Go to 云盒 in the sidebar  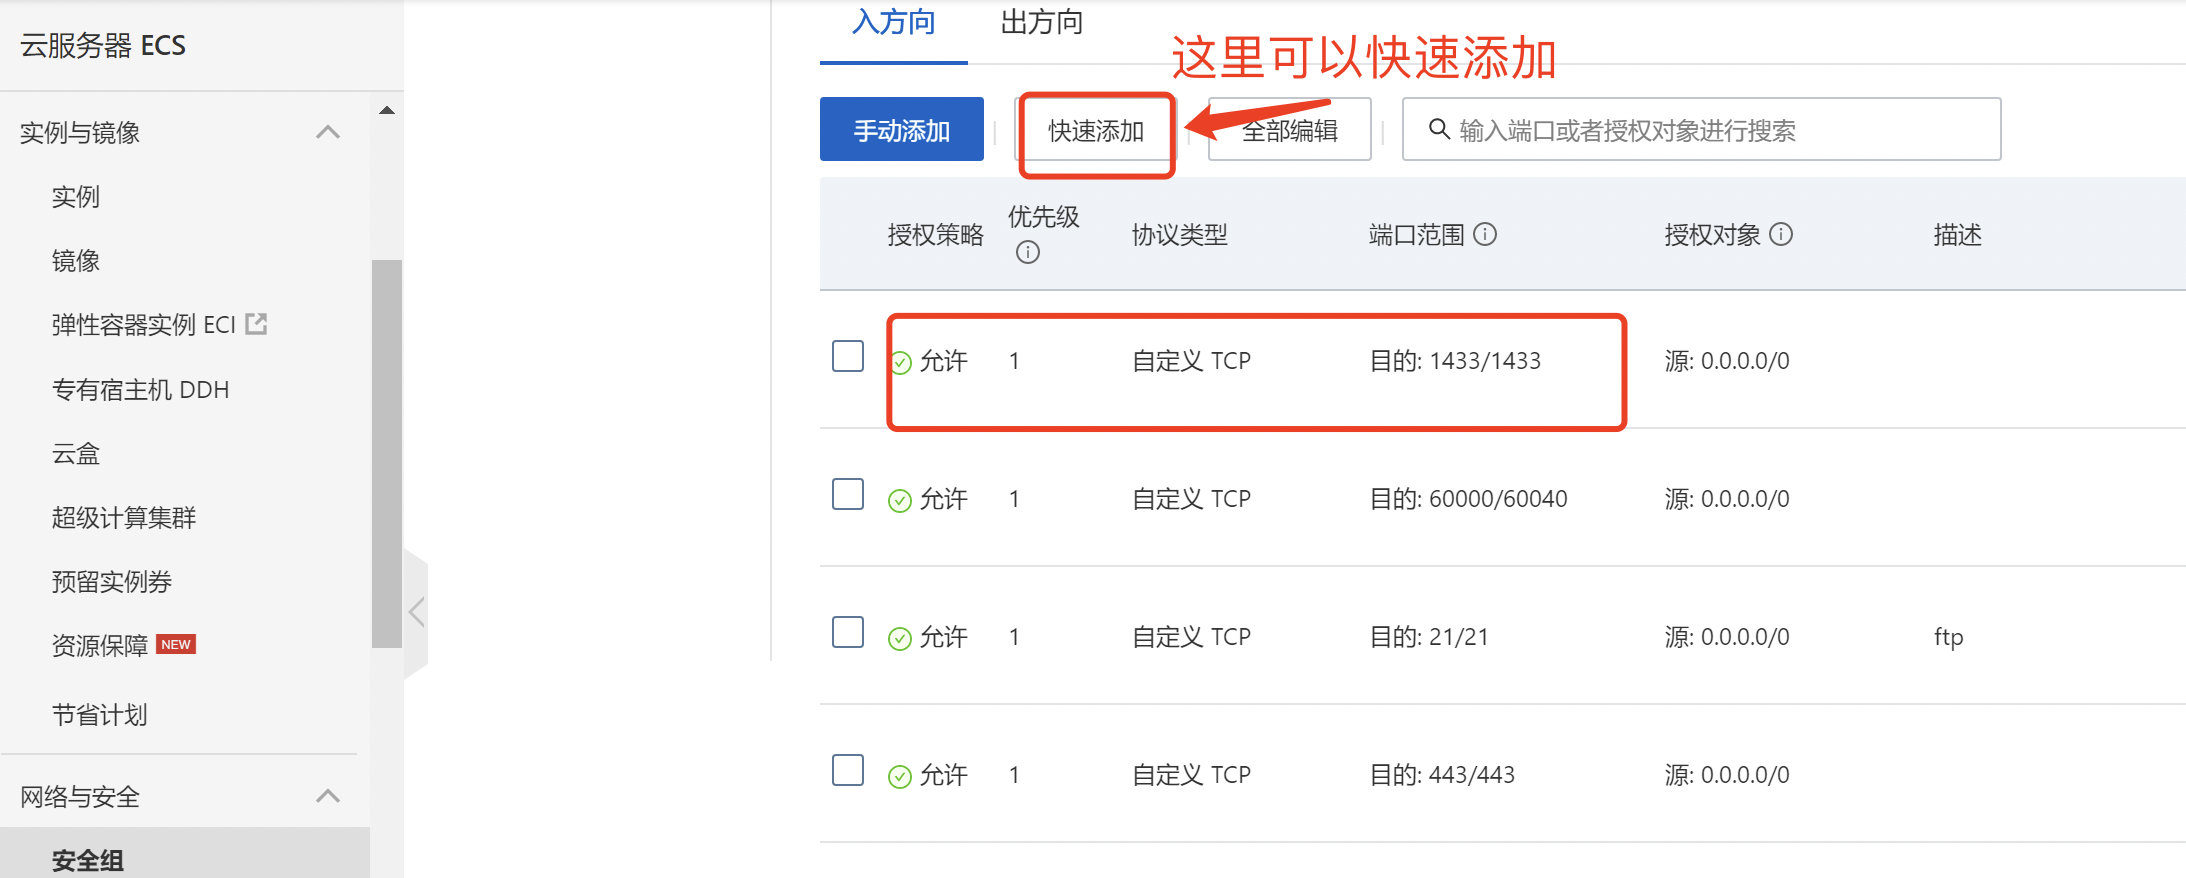(76, 454)
